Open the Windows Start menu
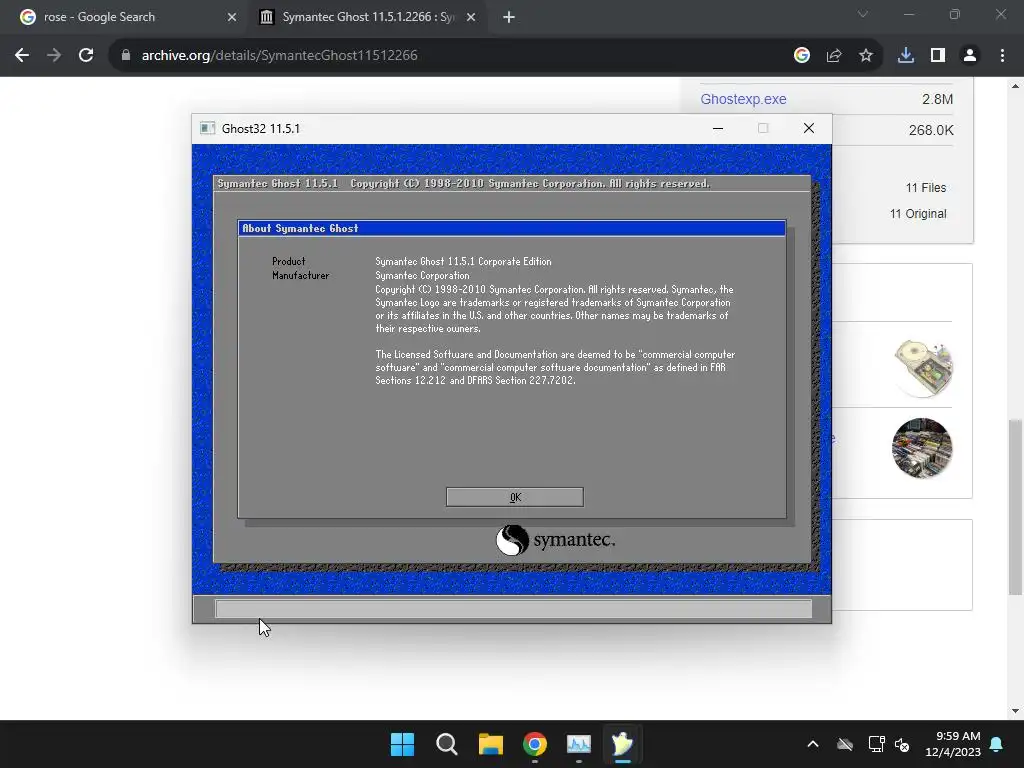 point(402,744)
